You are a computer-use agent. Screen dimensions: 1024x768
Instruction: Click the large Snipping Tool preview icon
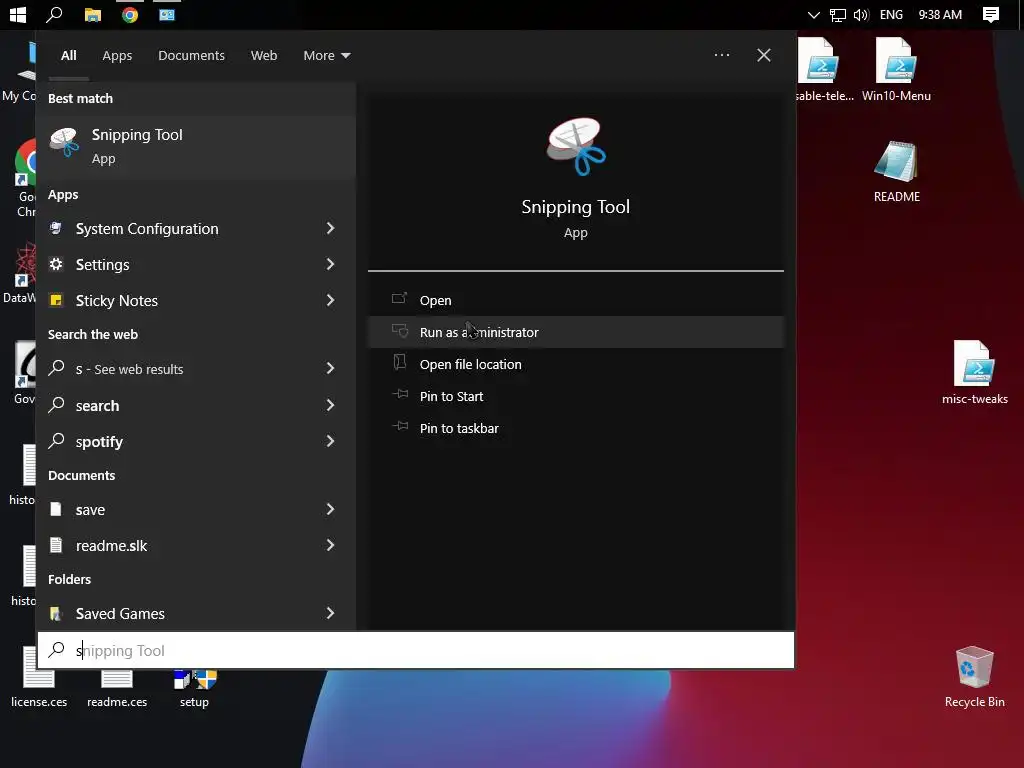click(575, 147)
